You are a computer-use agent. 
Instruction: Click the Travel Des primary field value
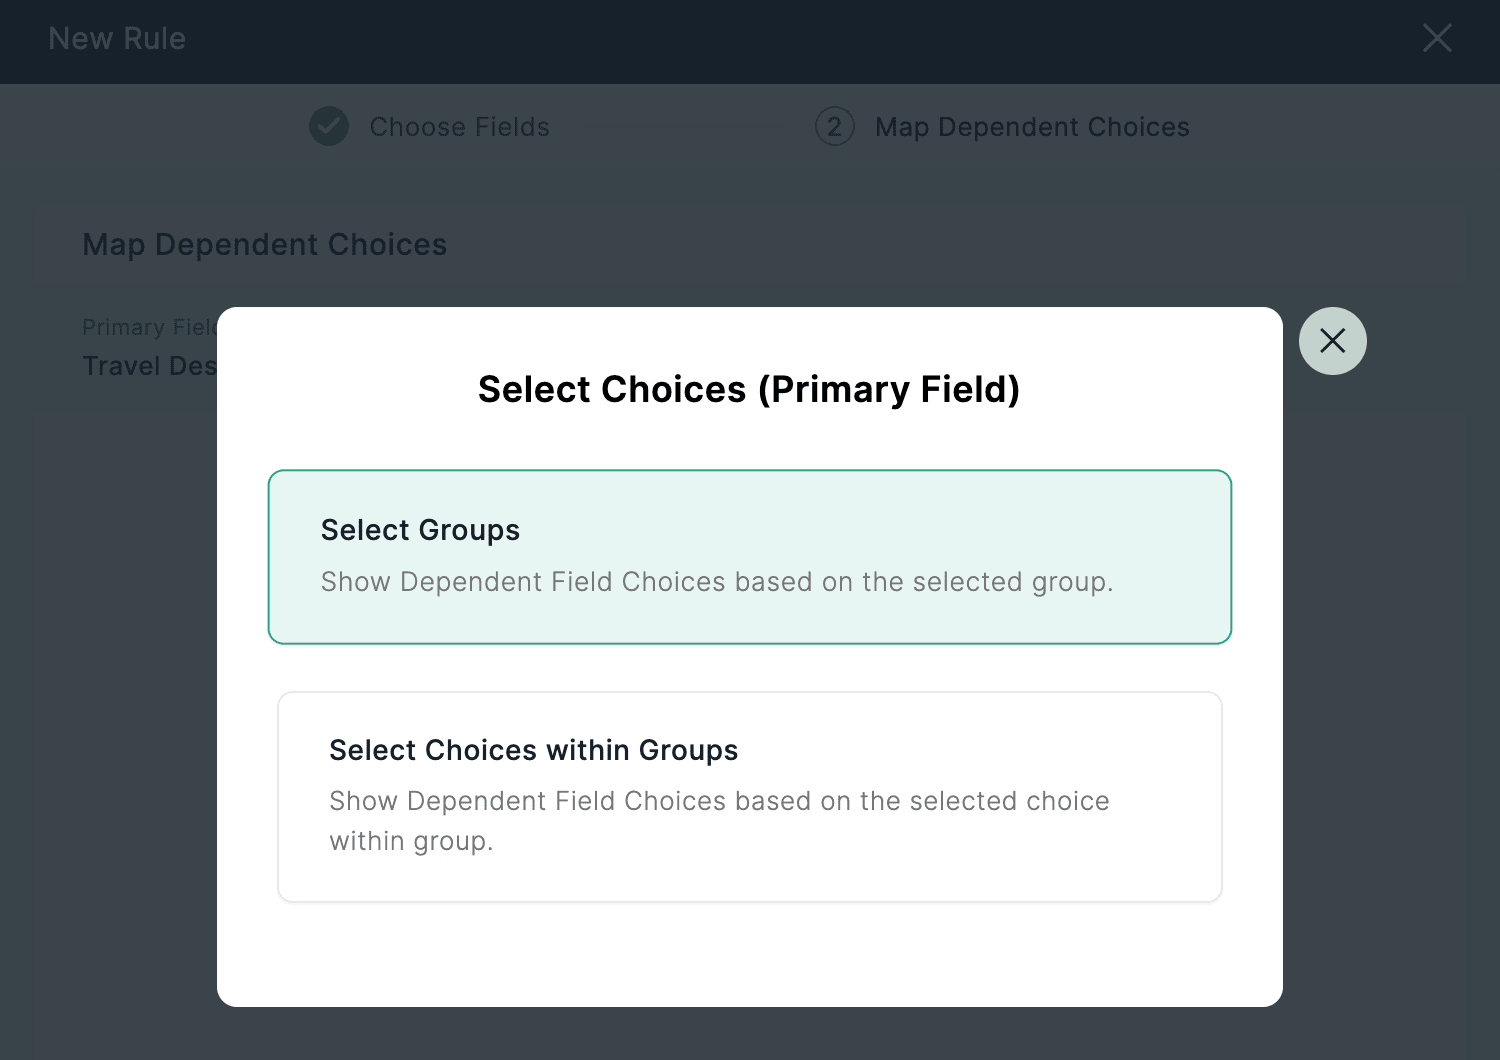click(149, 366)
